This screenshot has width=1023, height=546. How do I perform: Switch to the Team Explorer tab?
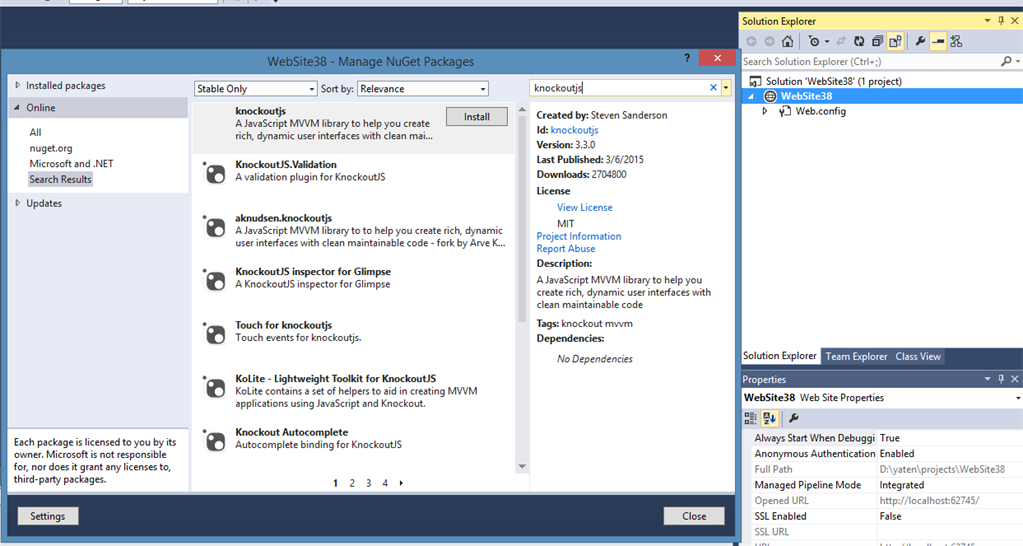pos(856,356)
